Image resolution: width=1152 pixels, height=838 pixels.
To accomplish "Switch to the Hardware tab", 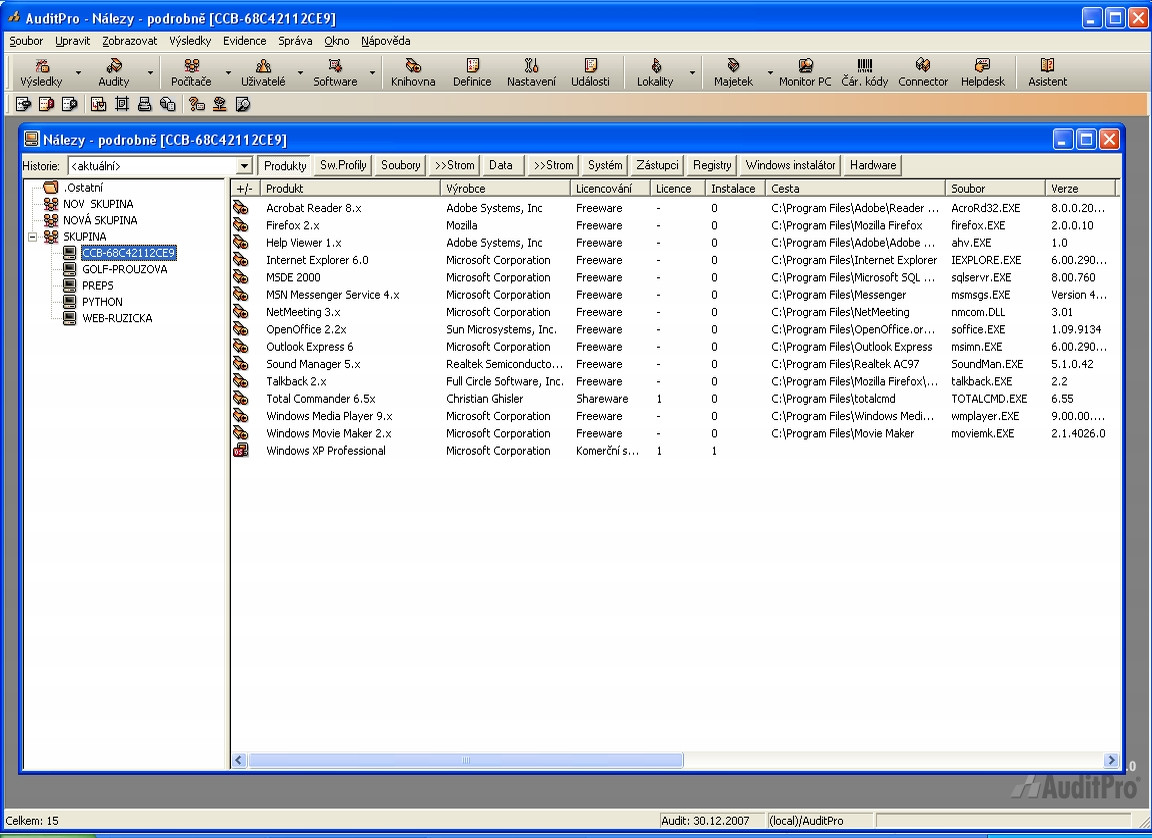I will coord(873,165).
